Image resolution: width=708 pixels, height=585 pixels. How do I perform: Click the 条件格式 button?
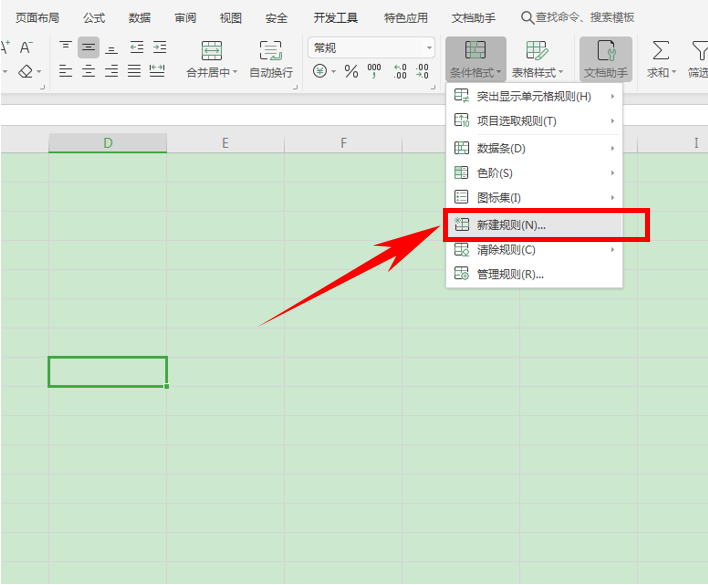pos(475,59)
